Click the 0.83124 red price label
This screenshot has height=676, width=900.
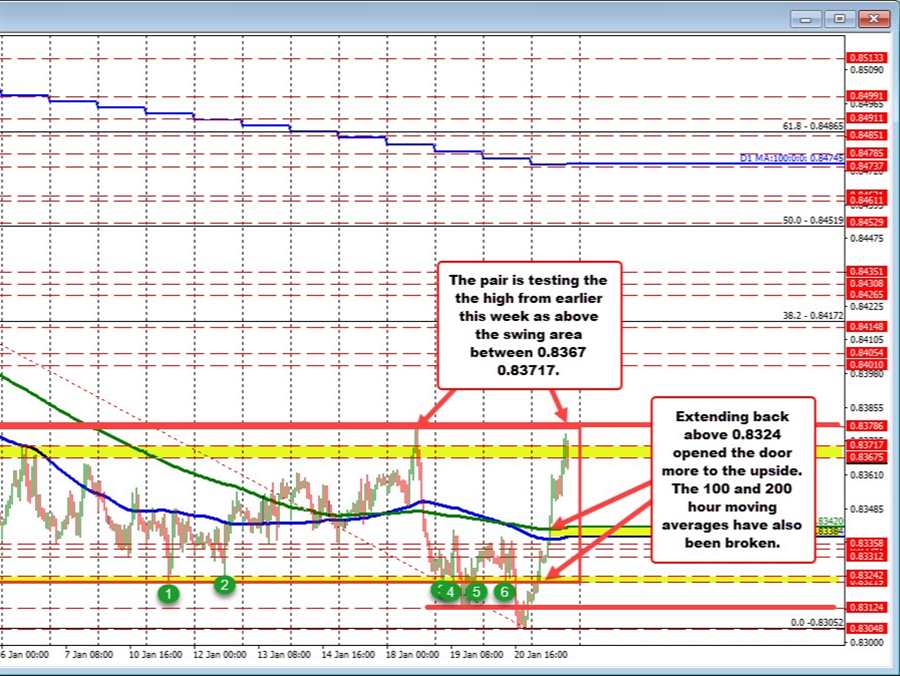tap(864, 607)
